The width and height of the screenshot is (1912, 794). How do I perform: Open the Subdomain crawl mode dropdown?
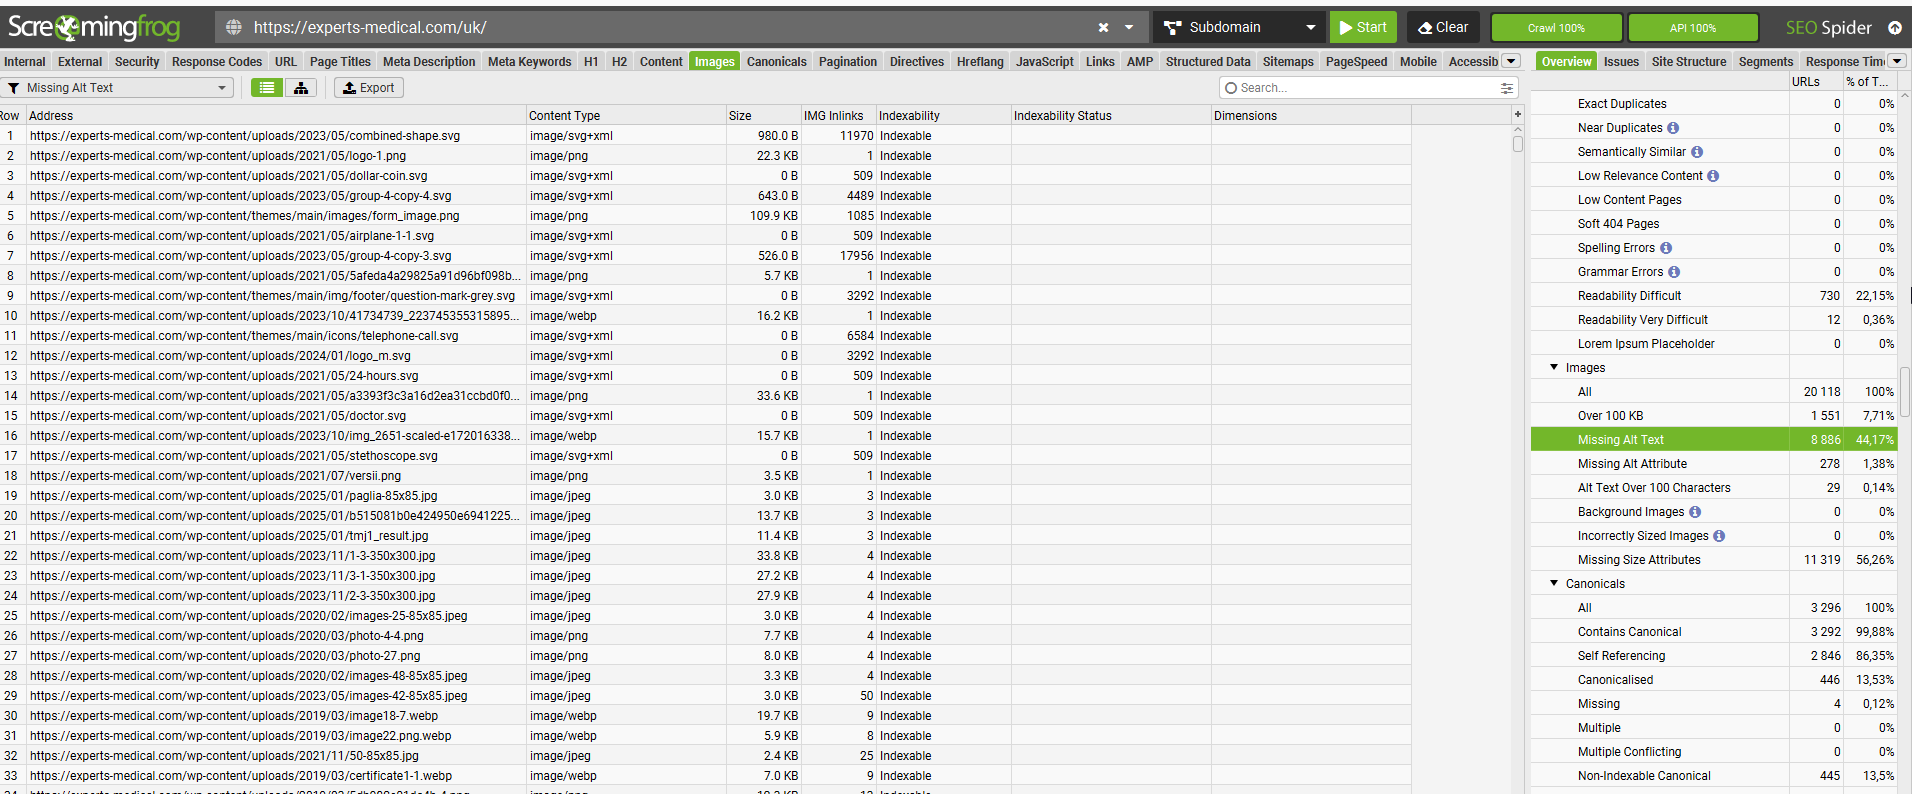(1239, 27)
